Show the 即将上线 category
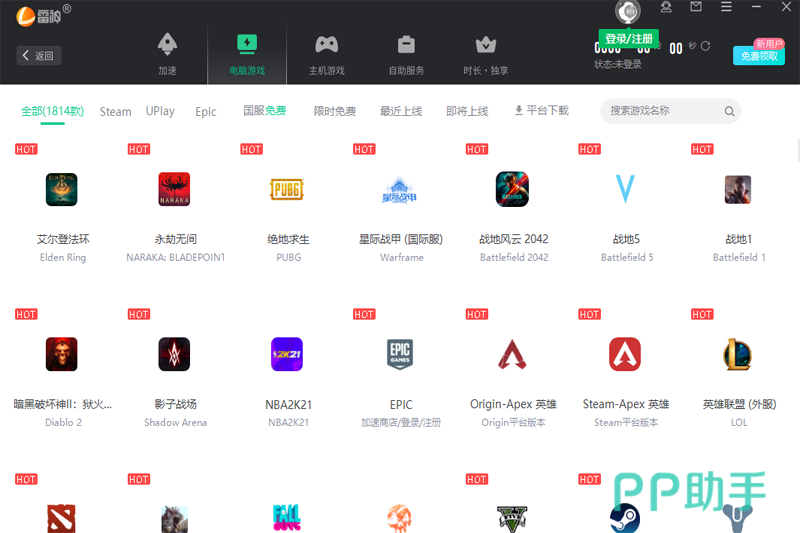The image size is (800, 533). tap(467, 111)
